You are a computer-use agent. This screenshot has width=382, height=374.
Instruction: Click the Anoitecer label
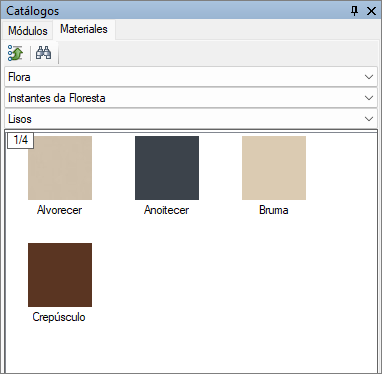coord(167,210)
